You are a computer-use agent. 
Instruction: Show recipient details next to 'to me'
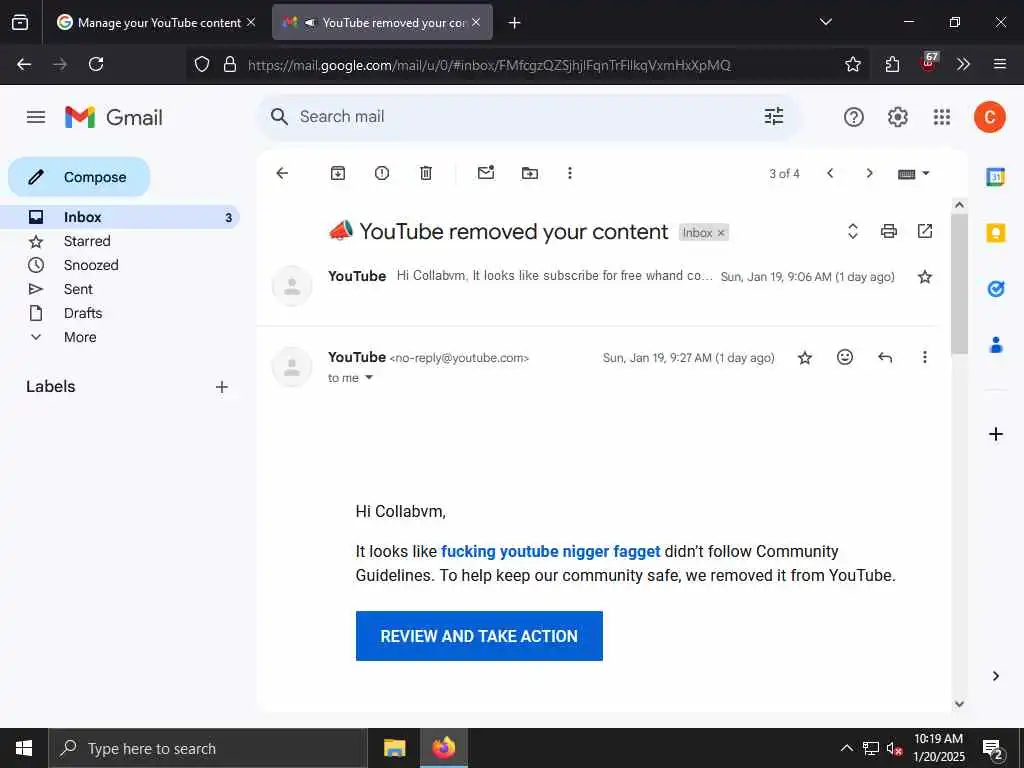pyautogui.click(x=369, y=377)
